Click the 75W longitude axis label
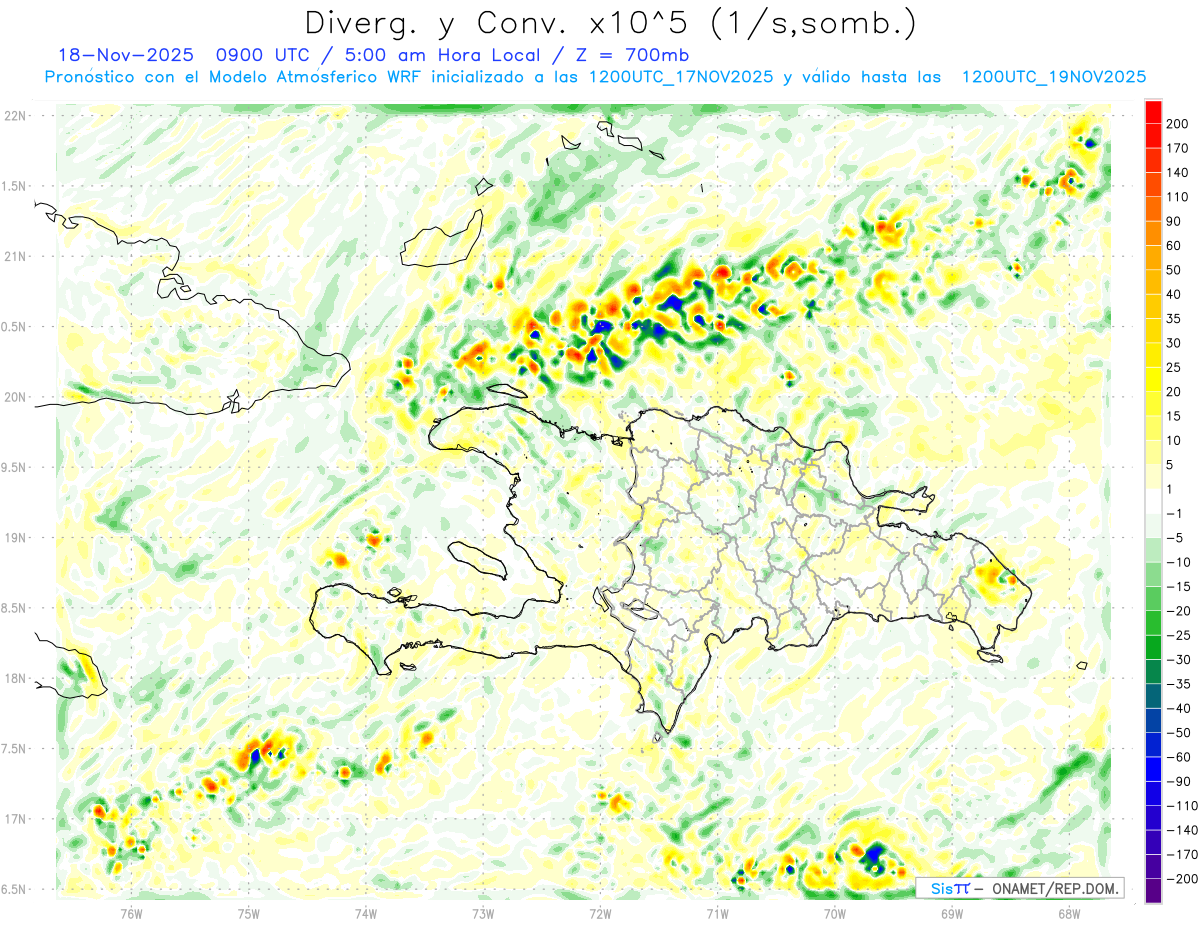Screen dimensions: 1200x927 point(249,912)
